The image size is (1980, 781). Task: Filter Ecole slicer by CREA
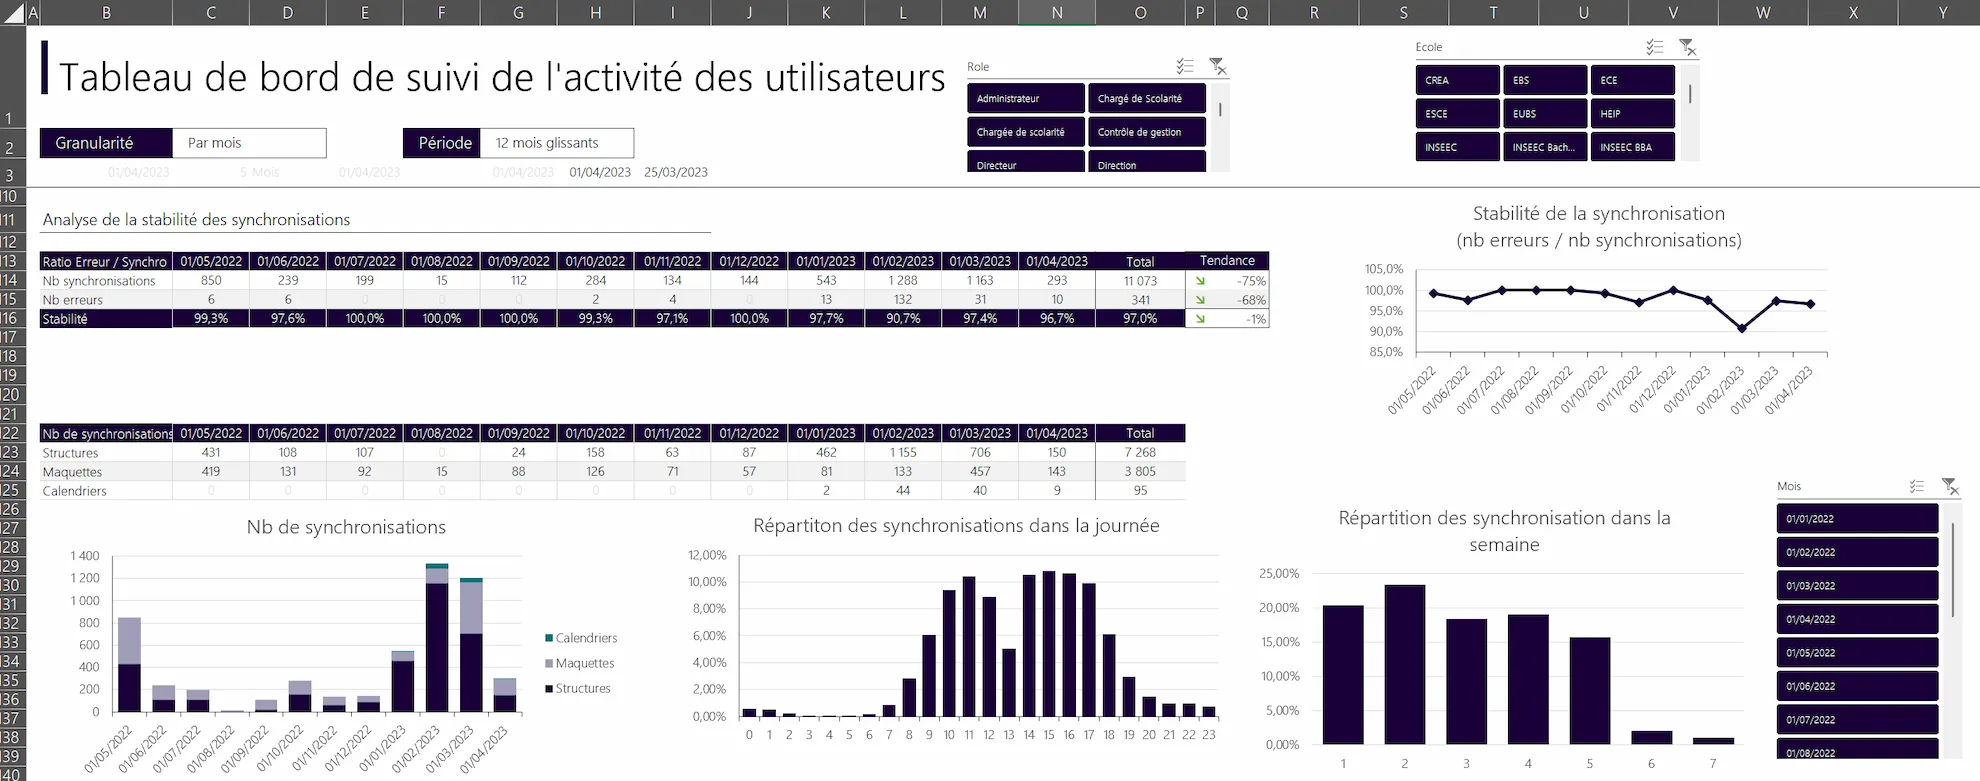(1458, 80)
